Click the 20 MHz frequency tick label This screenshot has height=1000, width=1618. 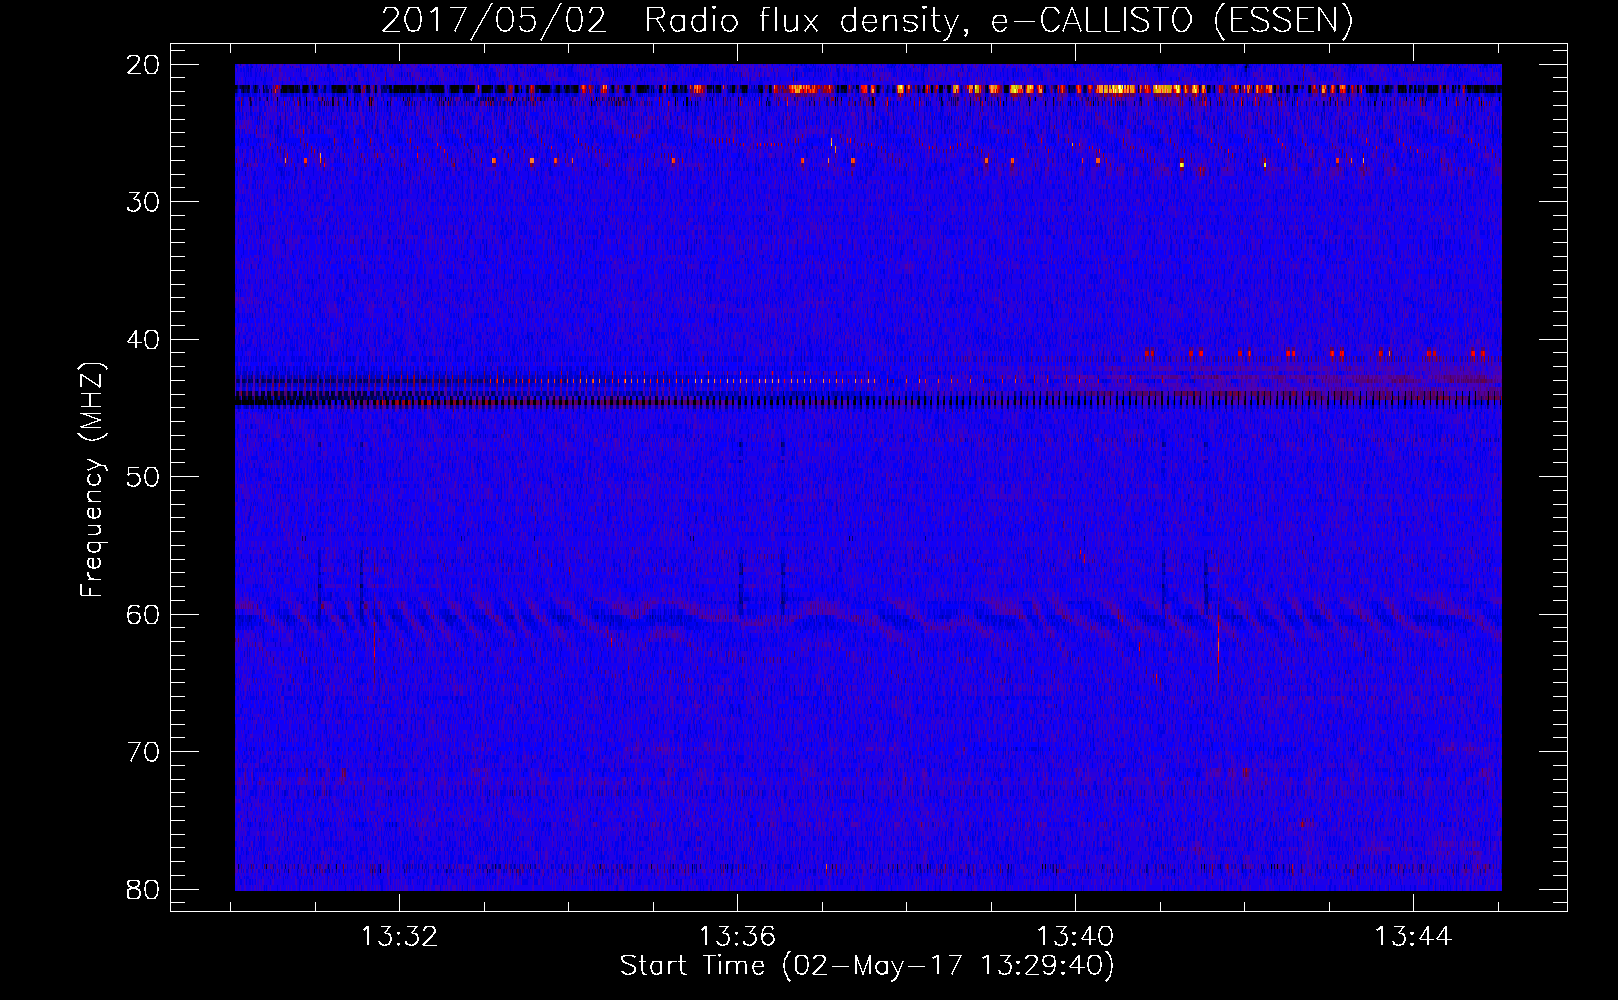pyautogui.click(x=143, y=65)
